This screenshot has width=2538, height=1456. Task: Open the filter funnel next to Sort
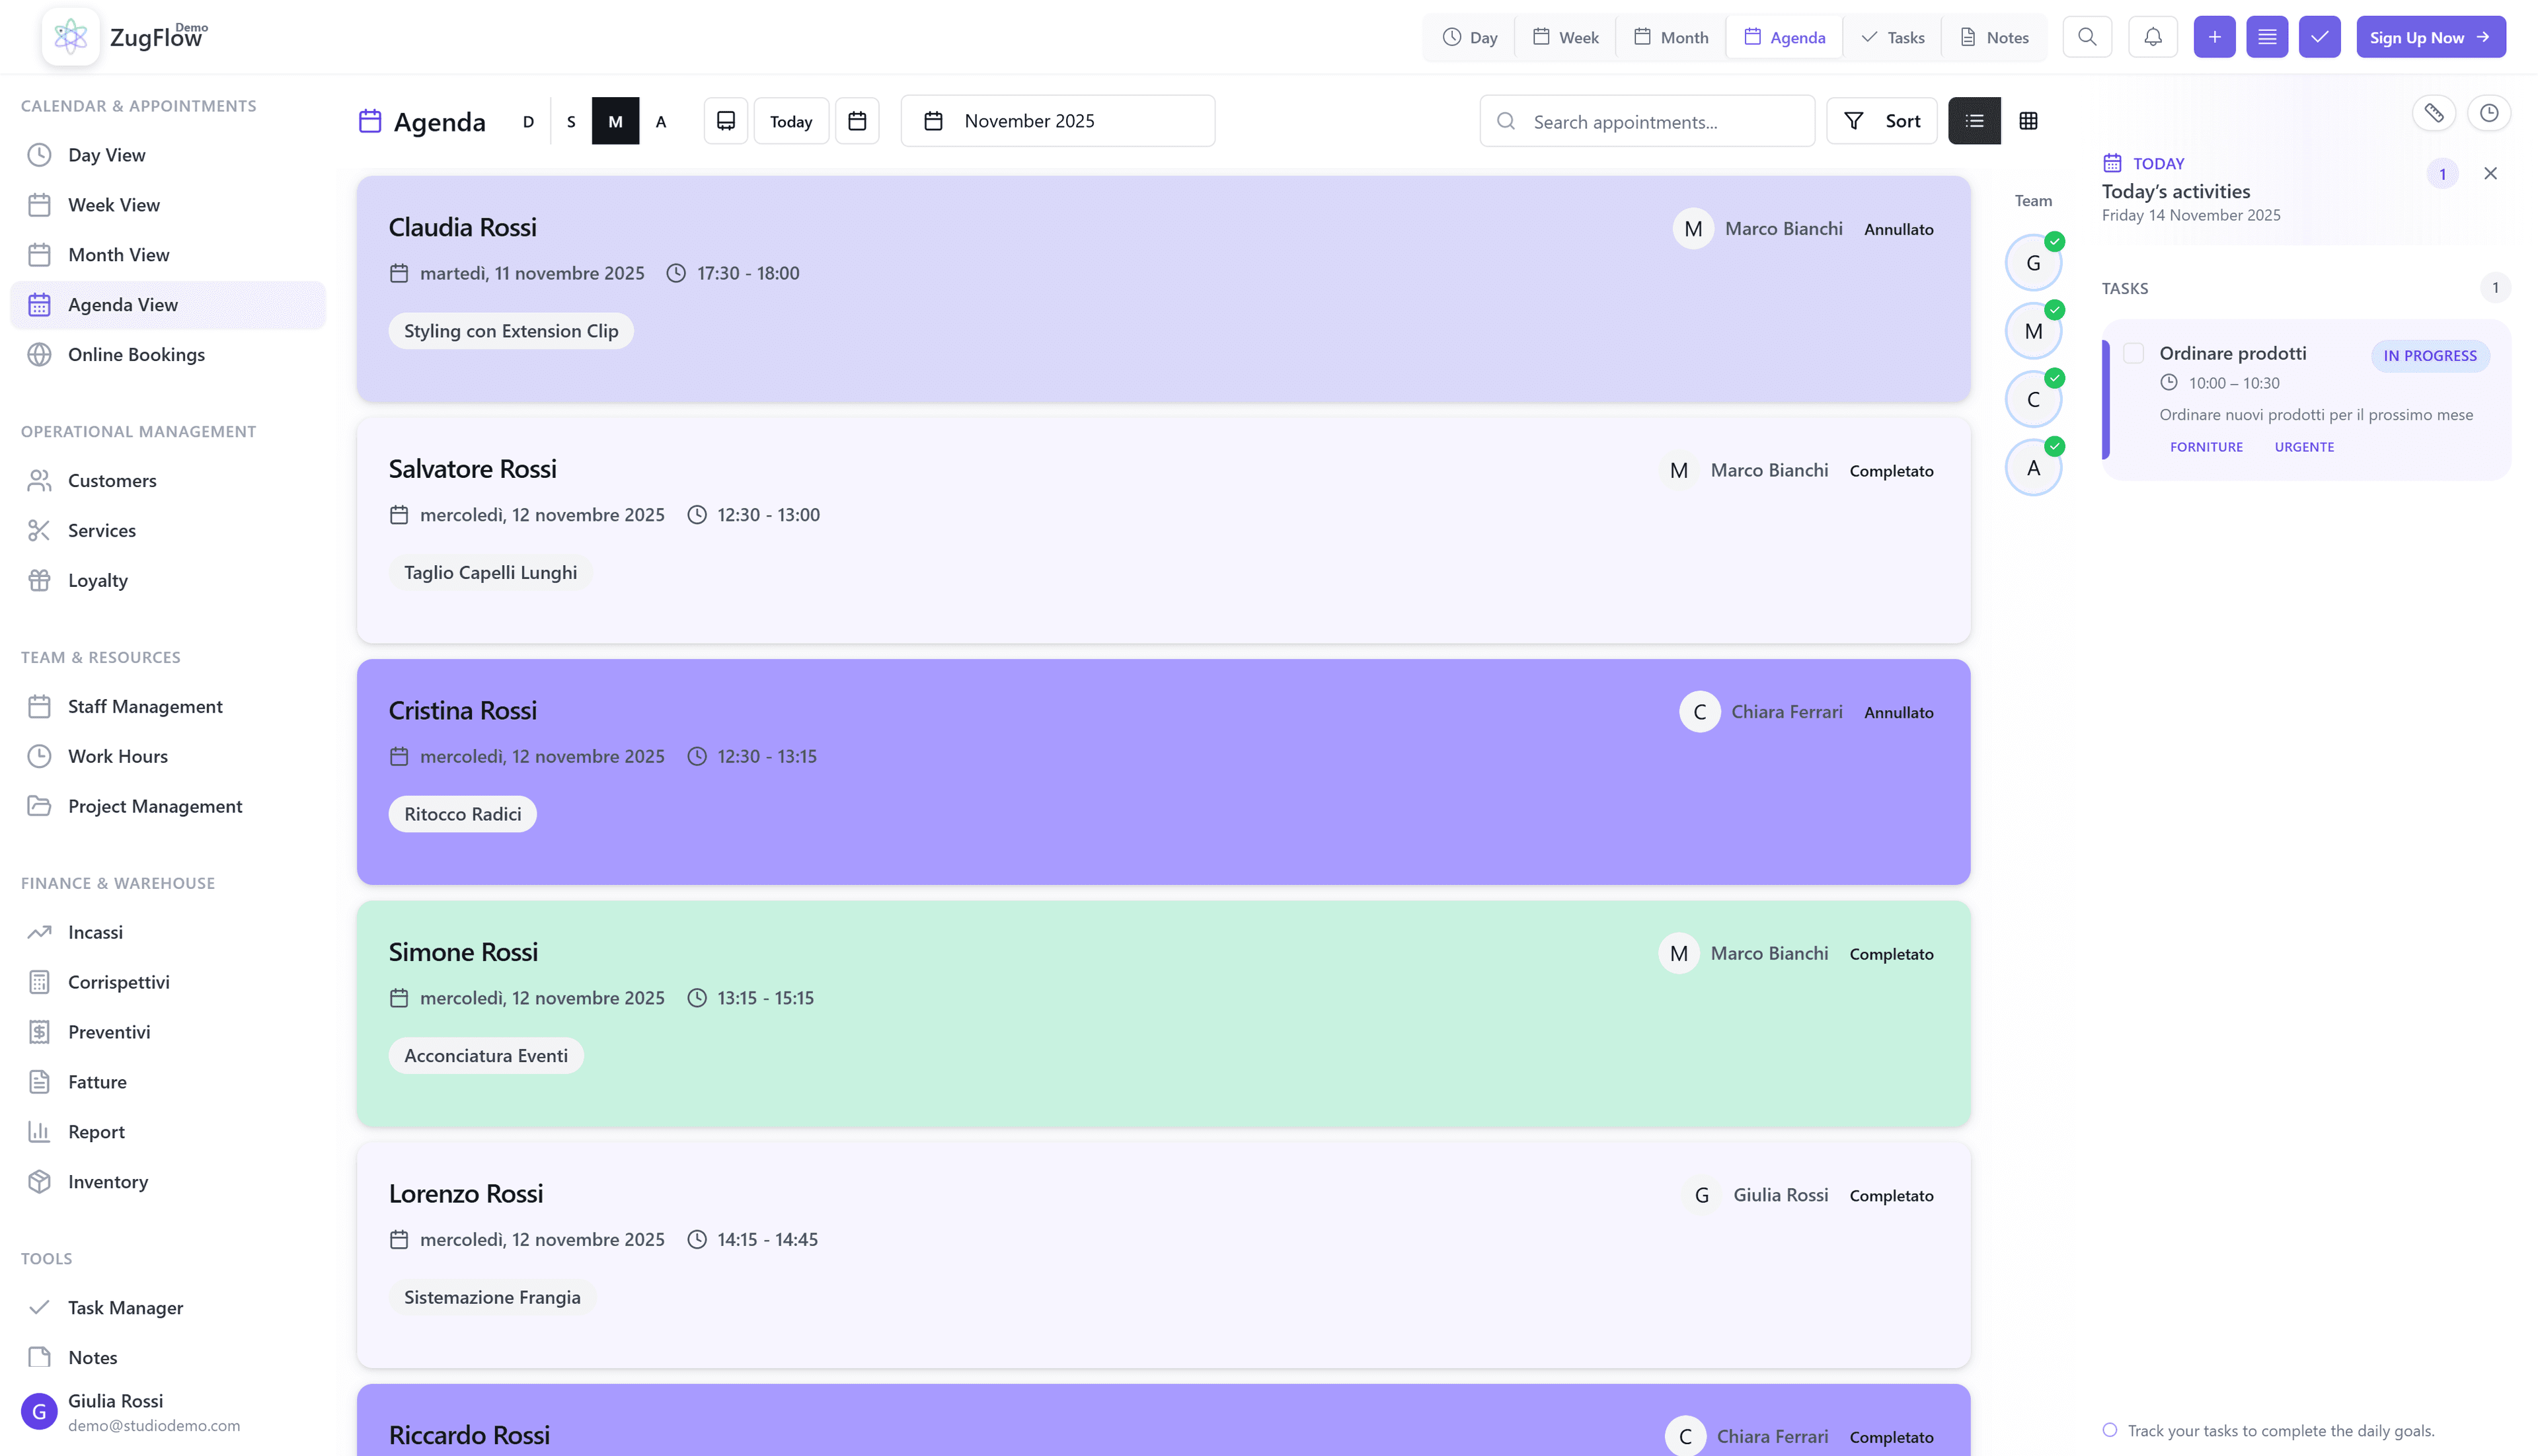(1855, 120)
